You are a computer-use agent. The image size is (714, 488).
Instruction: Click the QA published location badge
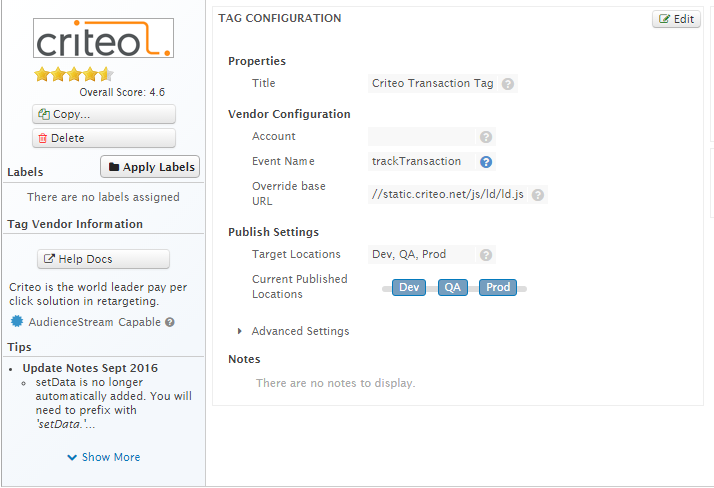(x=453, y=287)
